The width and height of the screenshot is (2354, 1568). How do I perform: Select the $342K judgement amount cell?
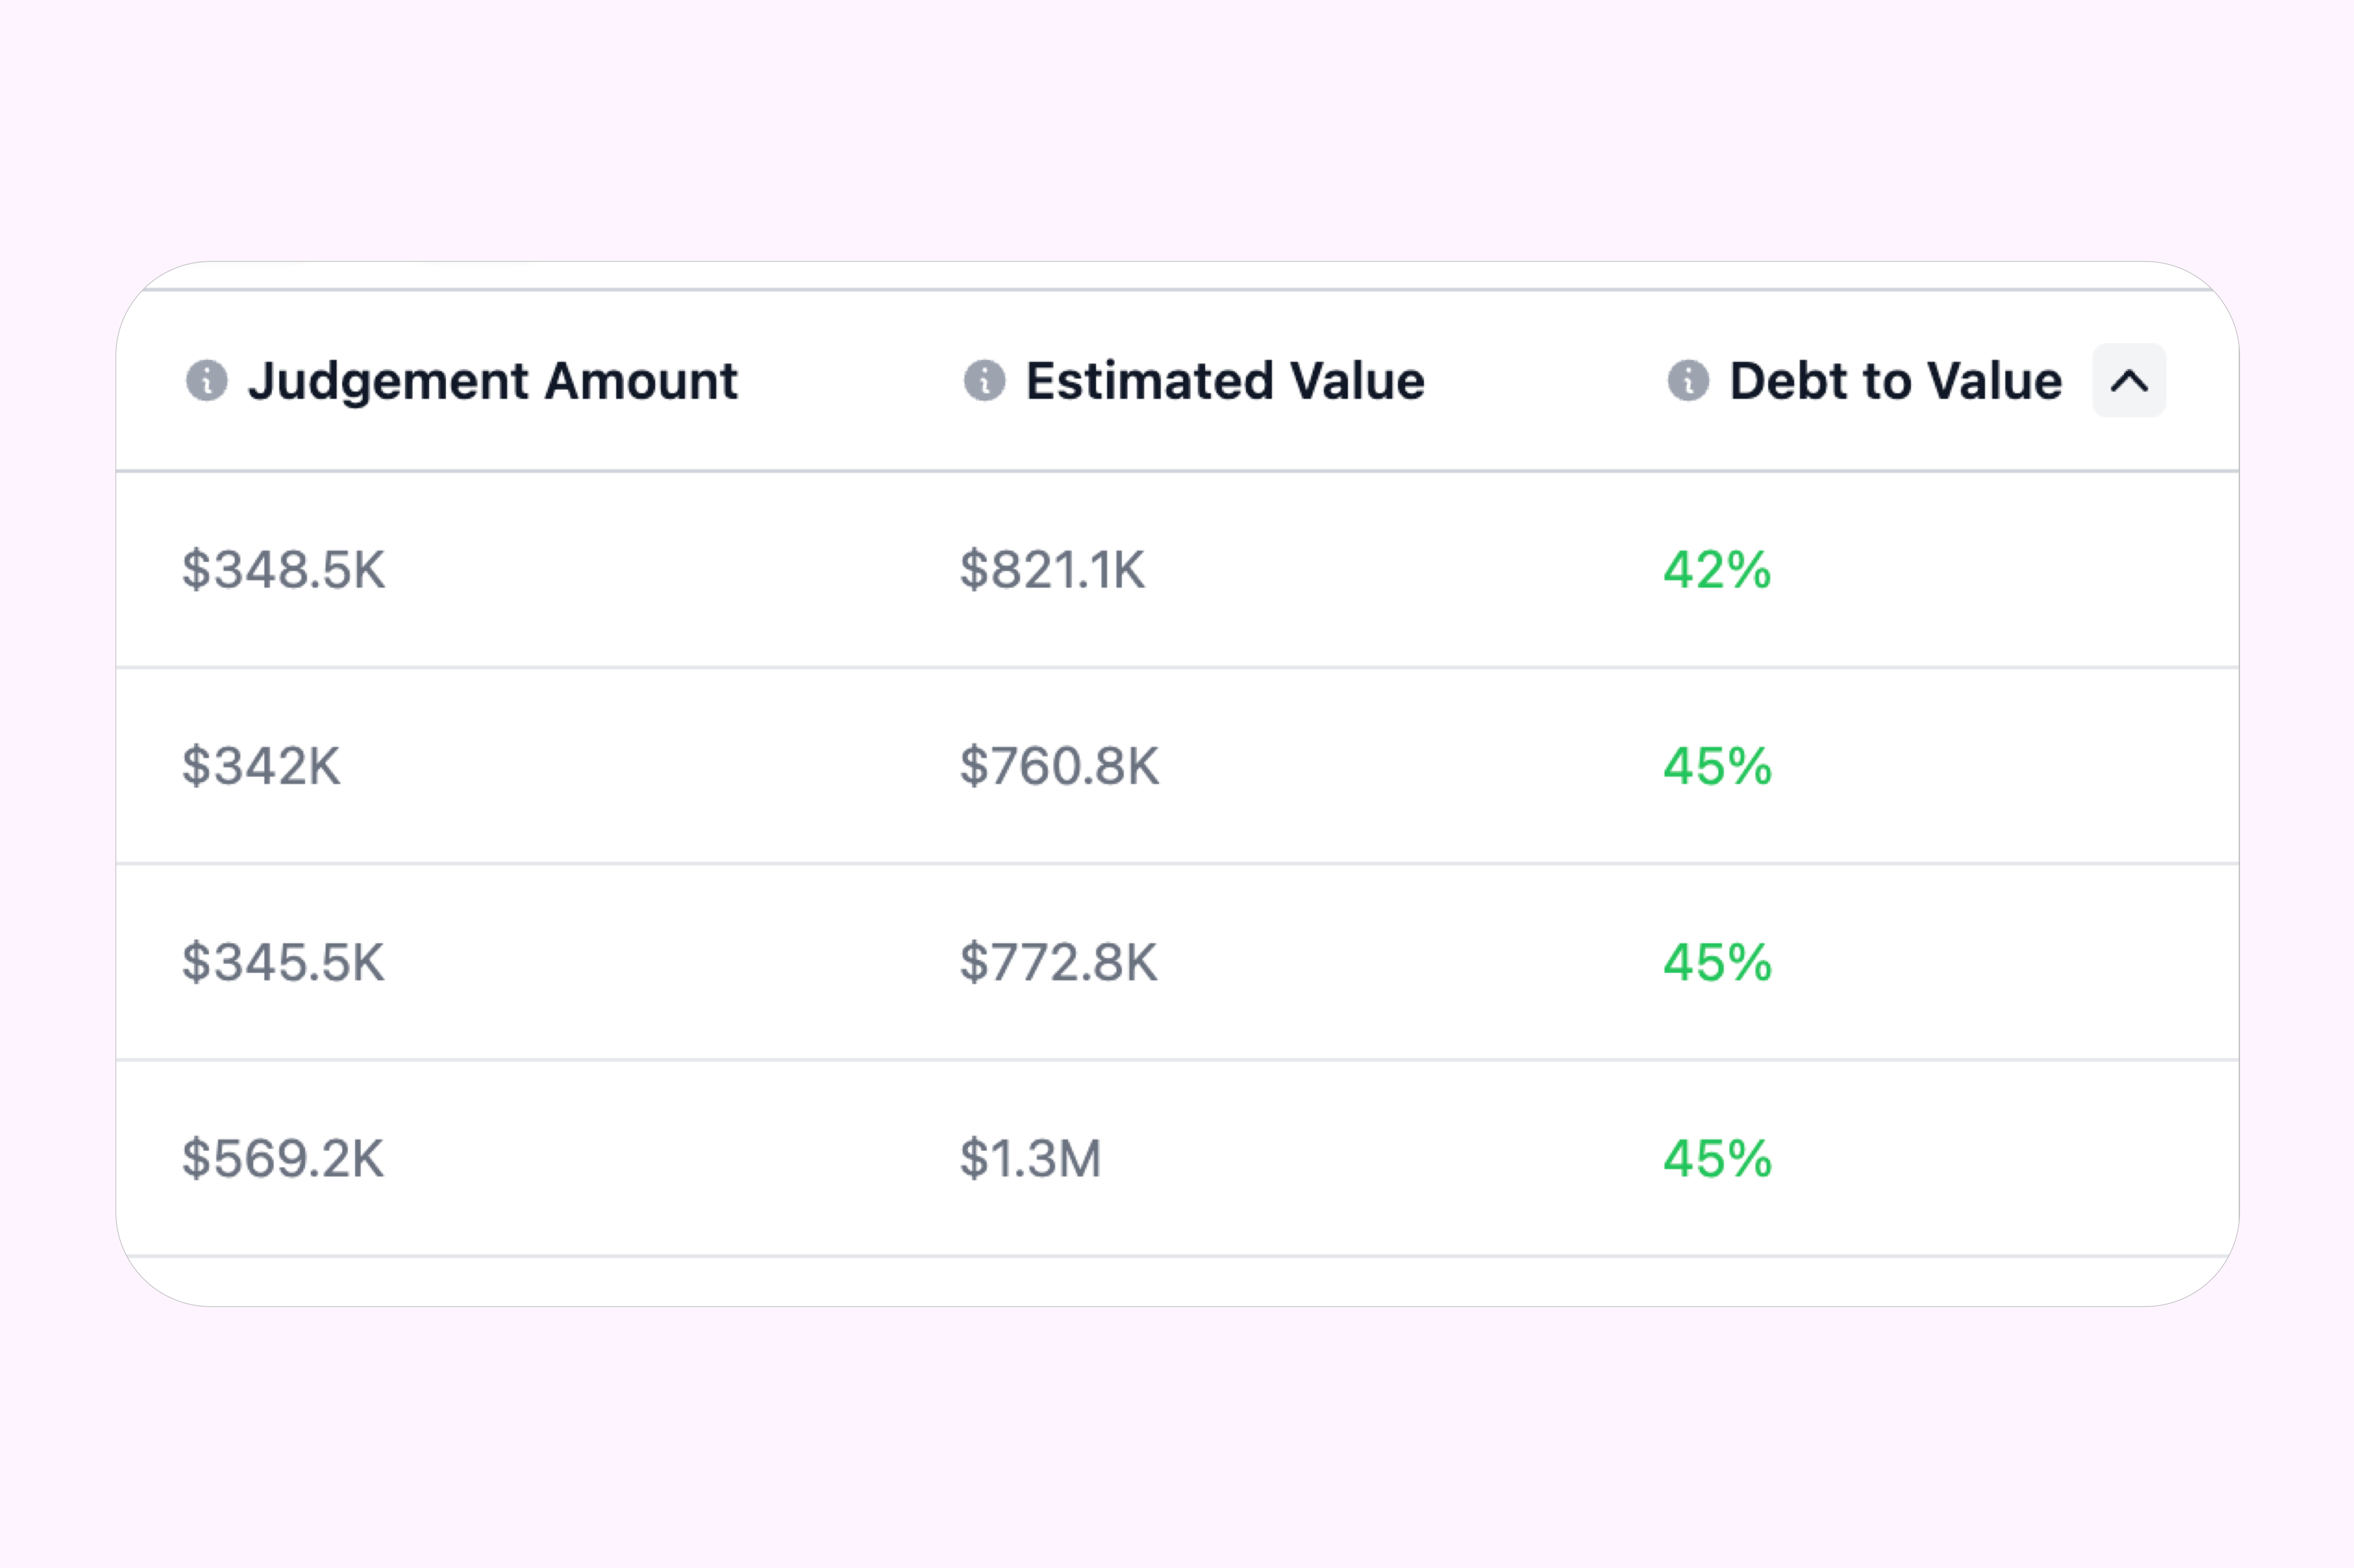click(261, 766)
